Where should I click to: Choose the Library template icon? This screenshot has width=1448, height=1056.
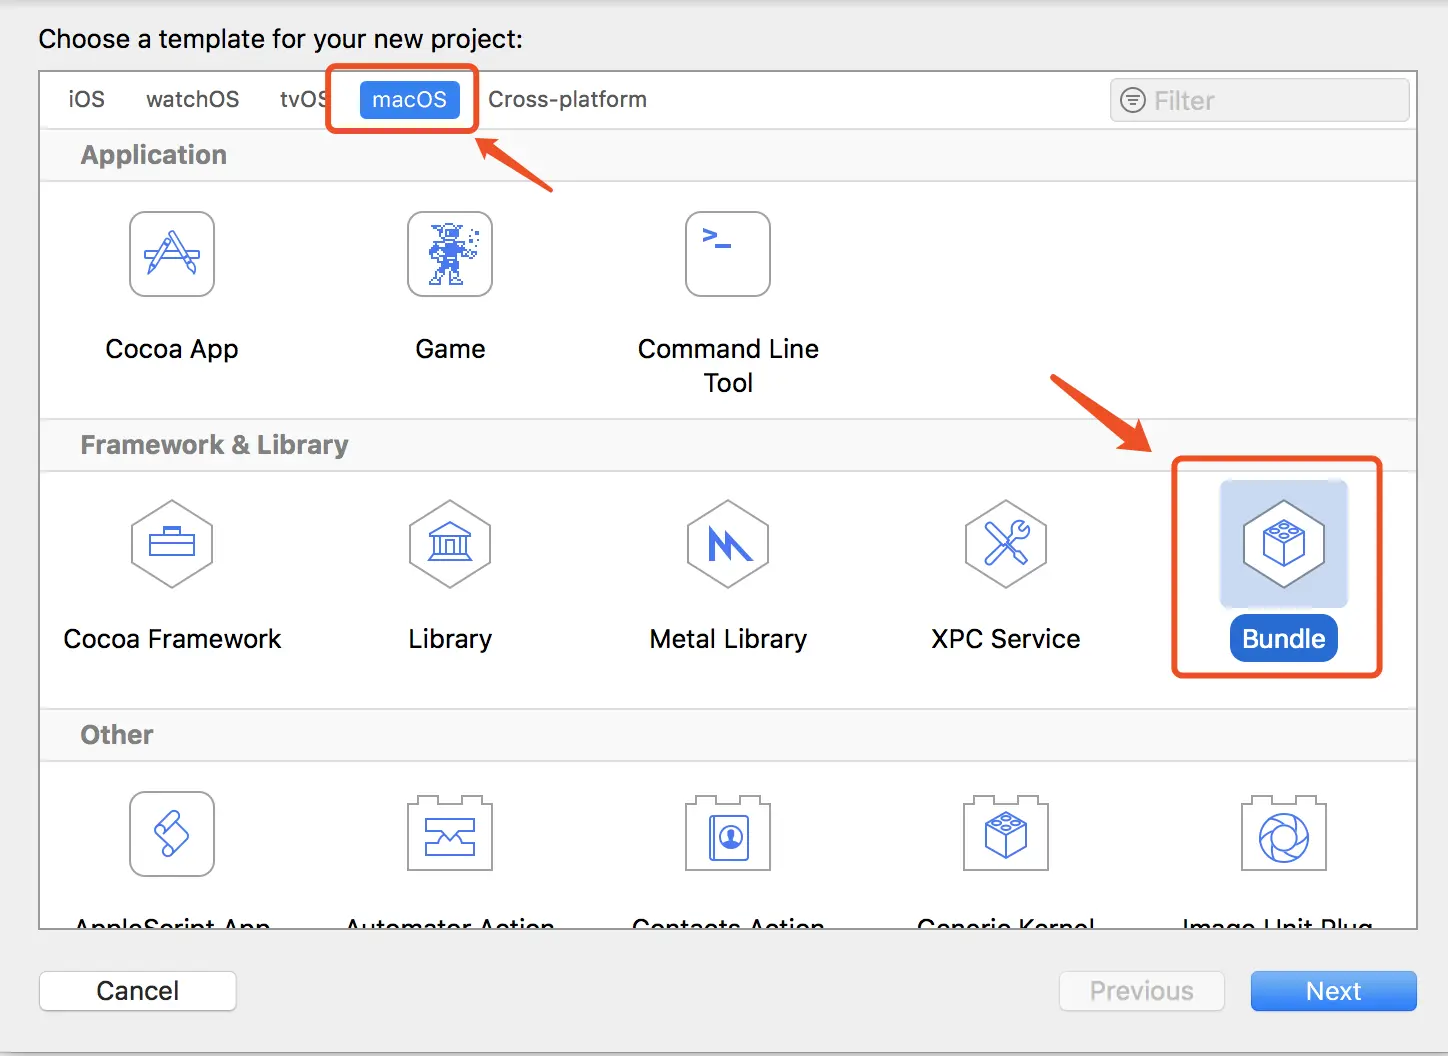pos(450,544)
